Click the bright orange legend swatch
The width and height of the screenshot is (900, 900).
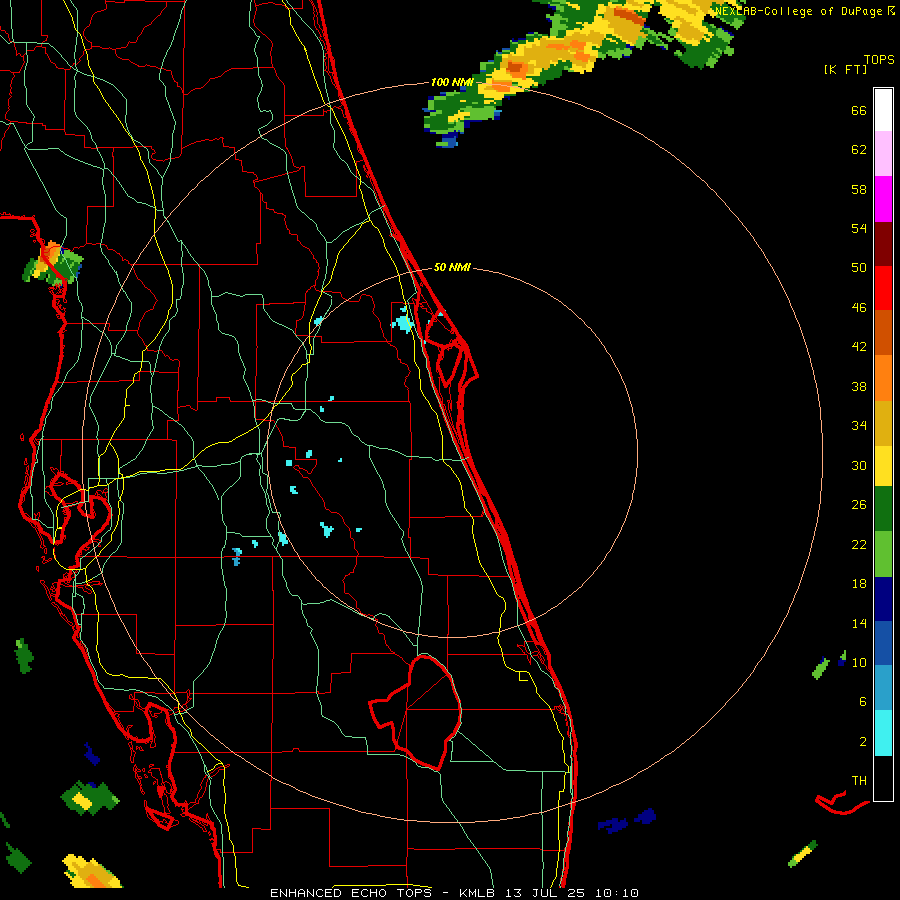coord(883,378)
